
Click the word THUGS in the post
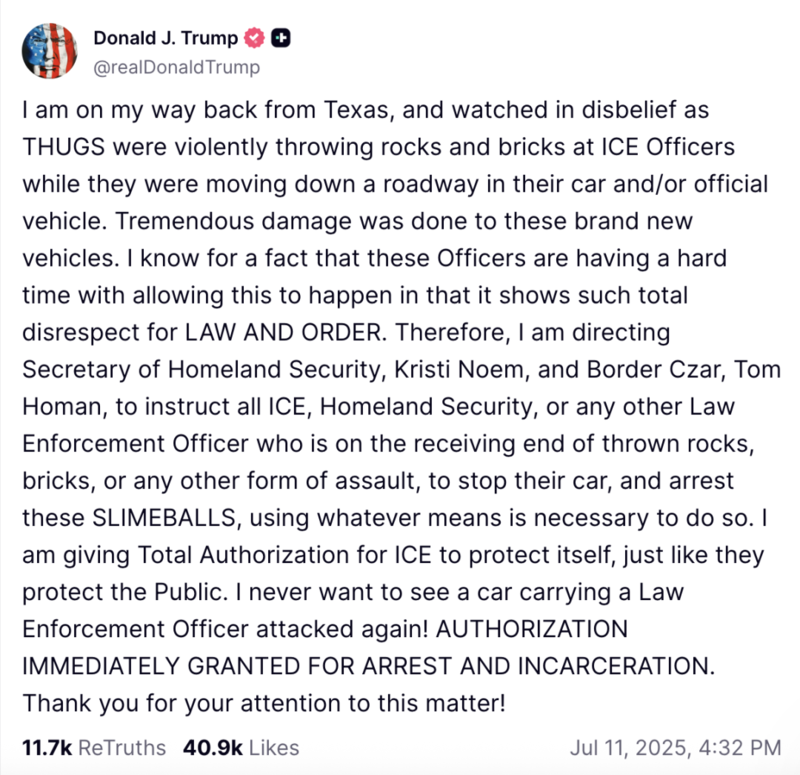coord(64,147)
